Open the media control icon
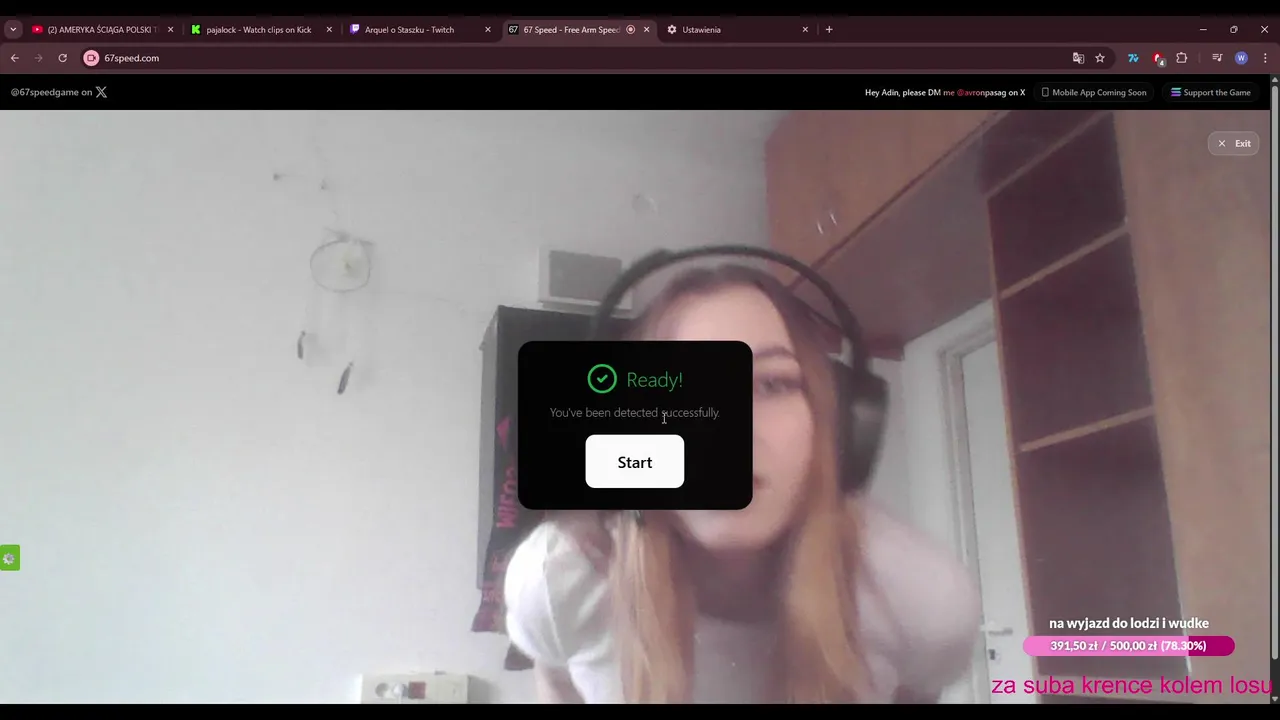This screenshot has width=1280, height=720. click(x=1217, y=58)
